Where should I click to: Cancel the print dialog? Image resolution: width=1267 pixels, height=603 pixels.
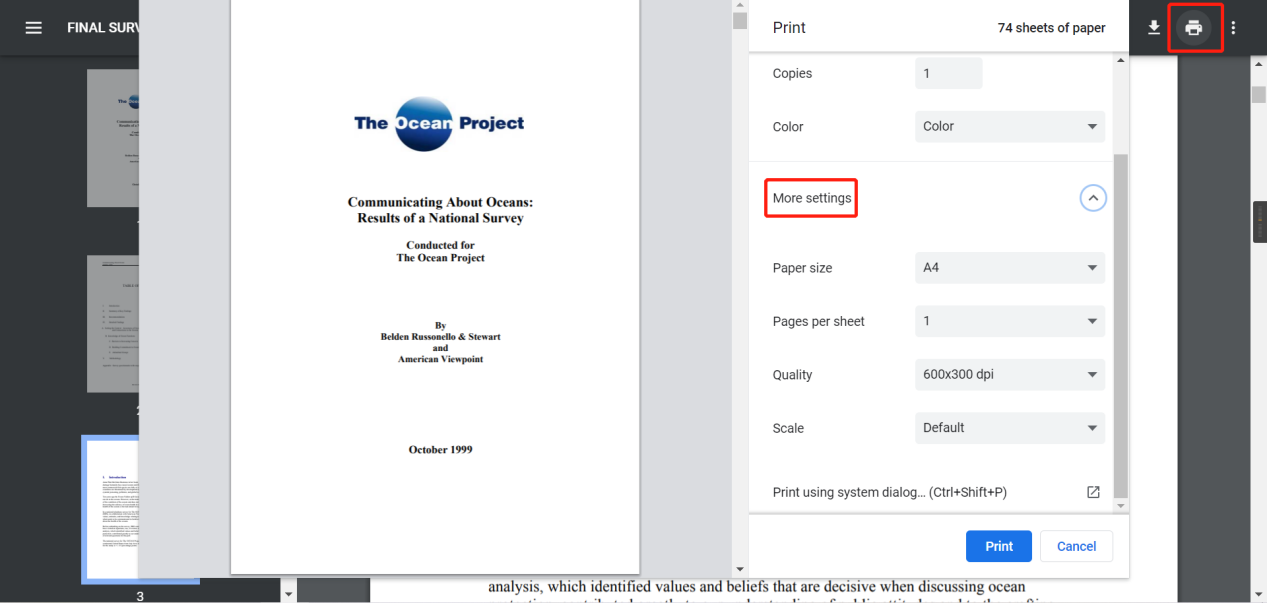pos(1077,546)
